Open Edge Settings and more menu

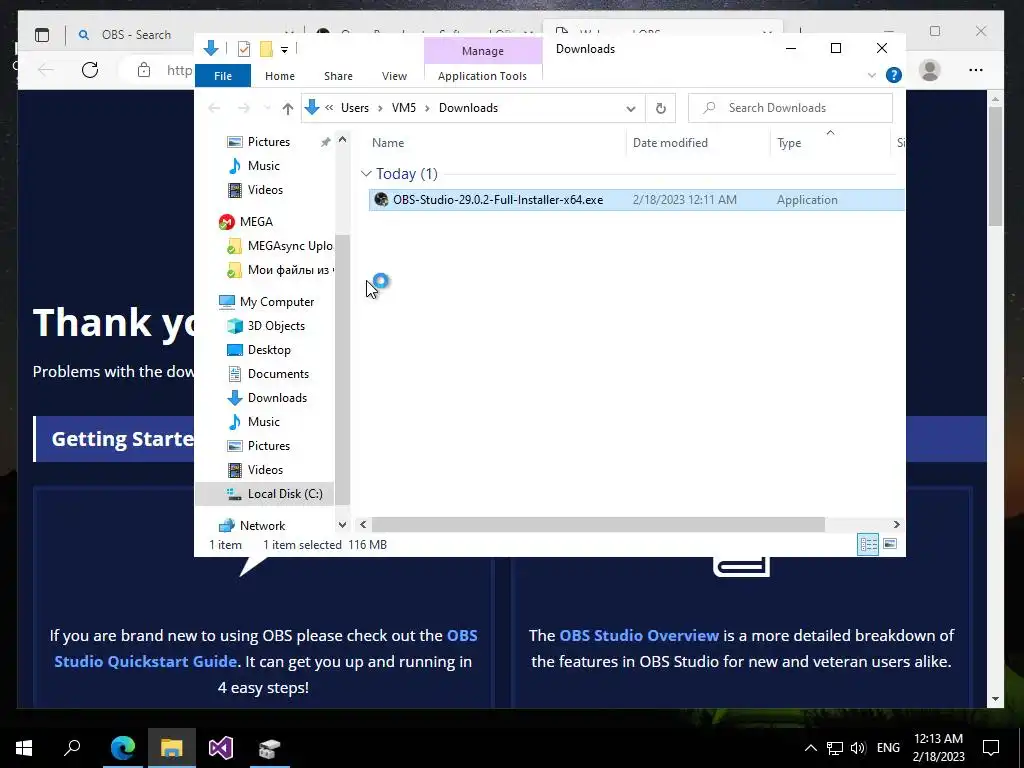click(x=976, y=70)
